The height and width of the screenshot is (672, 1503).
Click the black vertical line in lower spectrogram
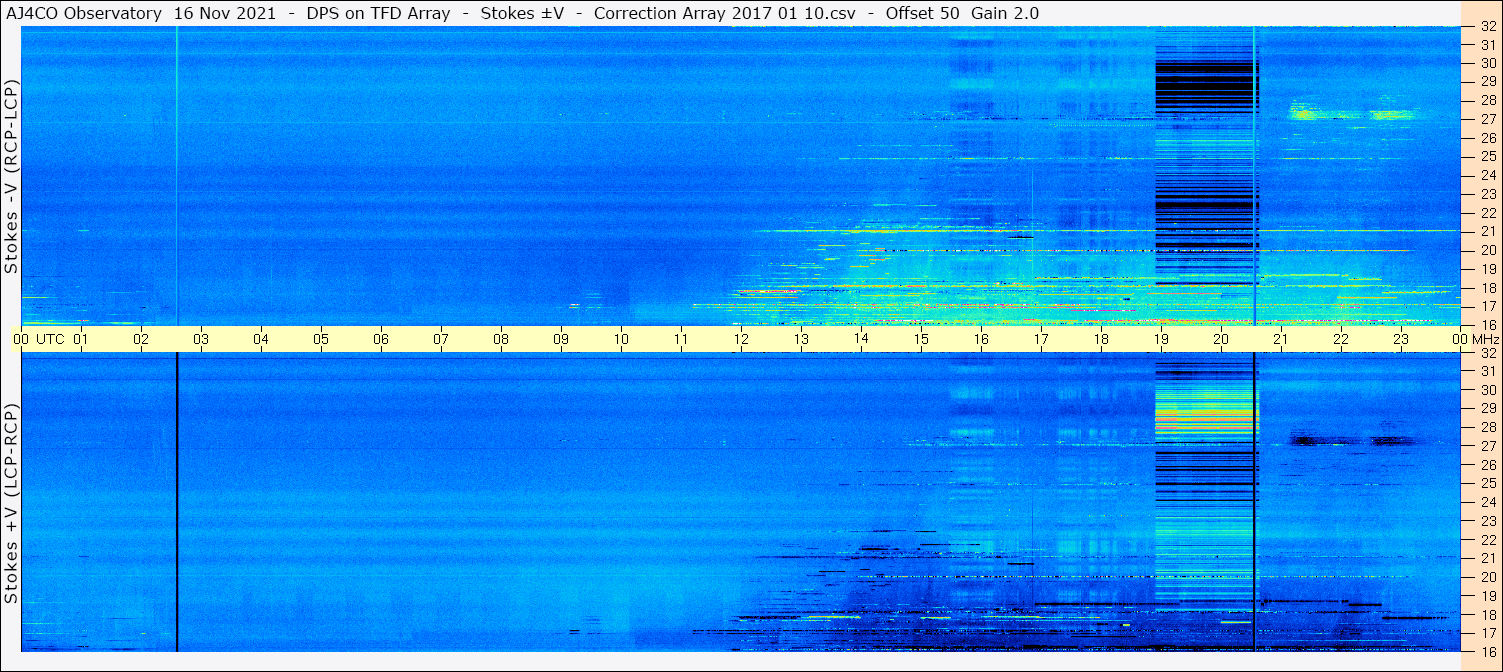[176, 502]
